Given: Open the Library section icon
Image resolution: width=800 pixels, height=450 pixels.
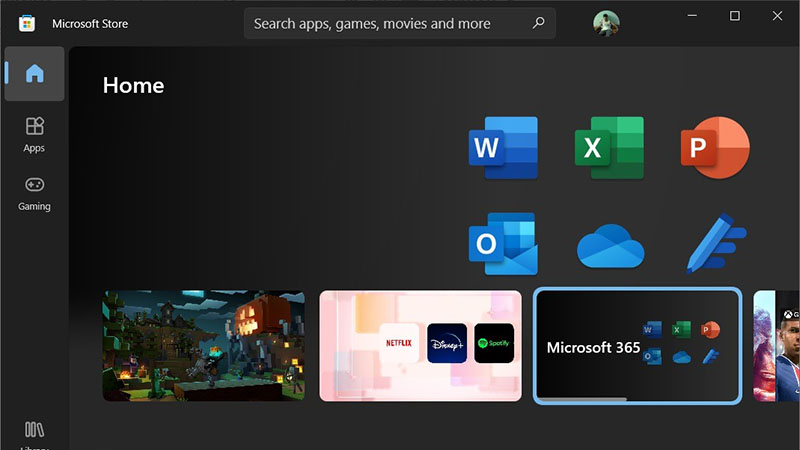Looking at the screenshot, I should tap(34, 430).
